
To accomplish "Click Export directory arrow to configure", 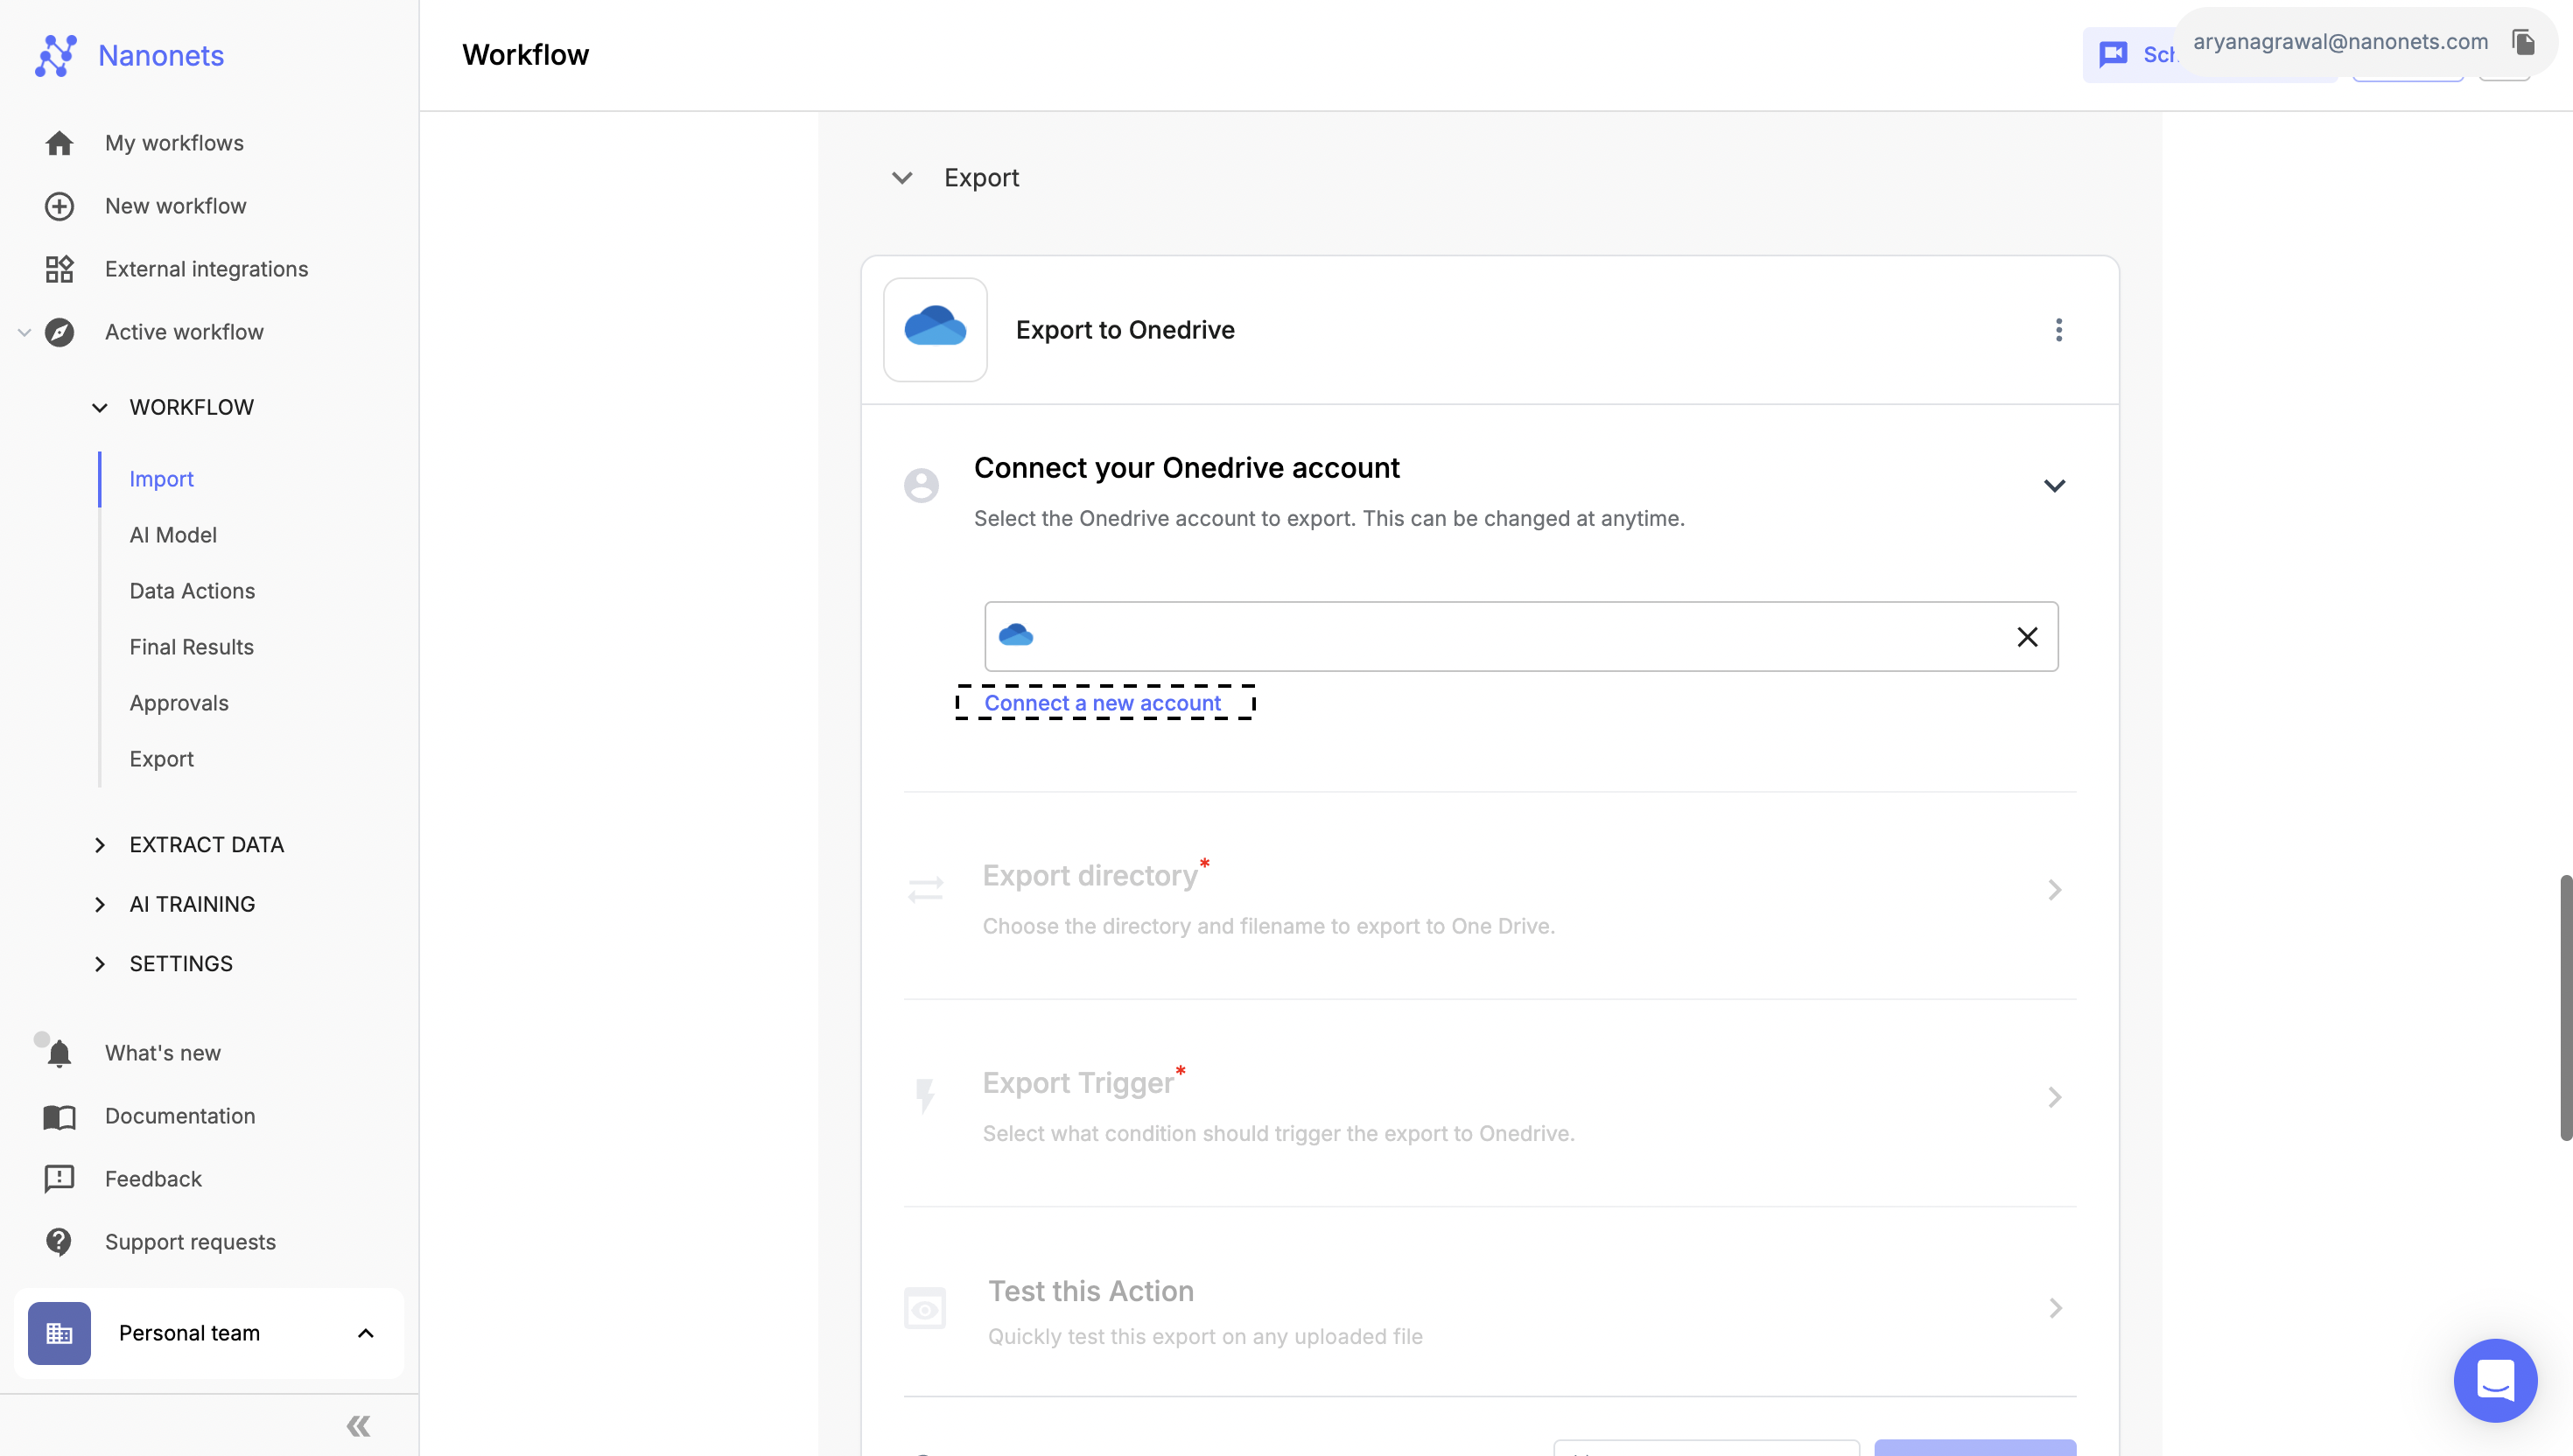I will (x=2053, y=891).
